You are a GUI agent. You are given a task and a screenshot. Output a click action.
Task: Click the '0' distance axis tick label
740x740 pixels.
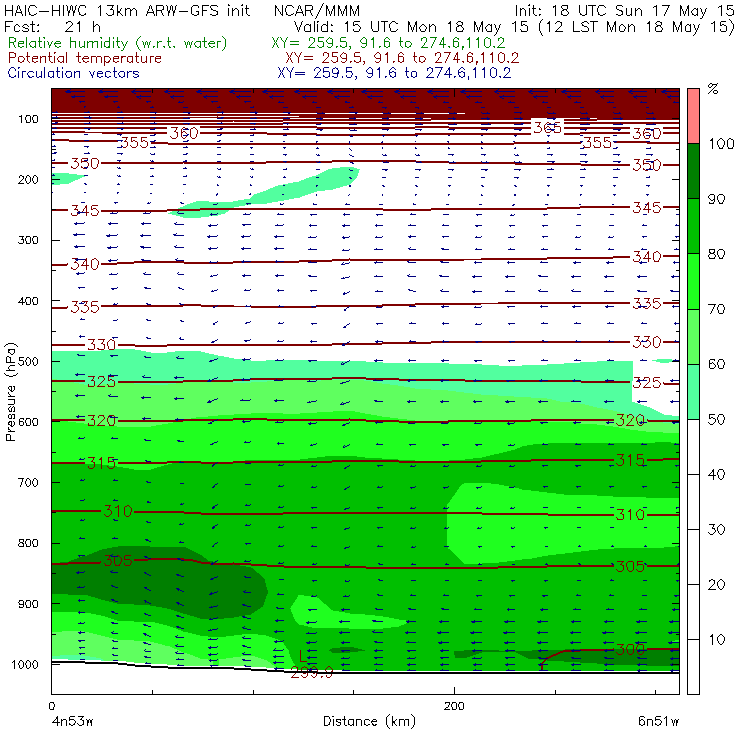click(x=52, y=706)
